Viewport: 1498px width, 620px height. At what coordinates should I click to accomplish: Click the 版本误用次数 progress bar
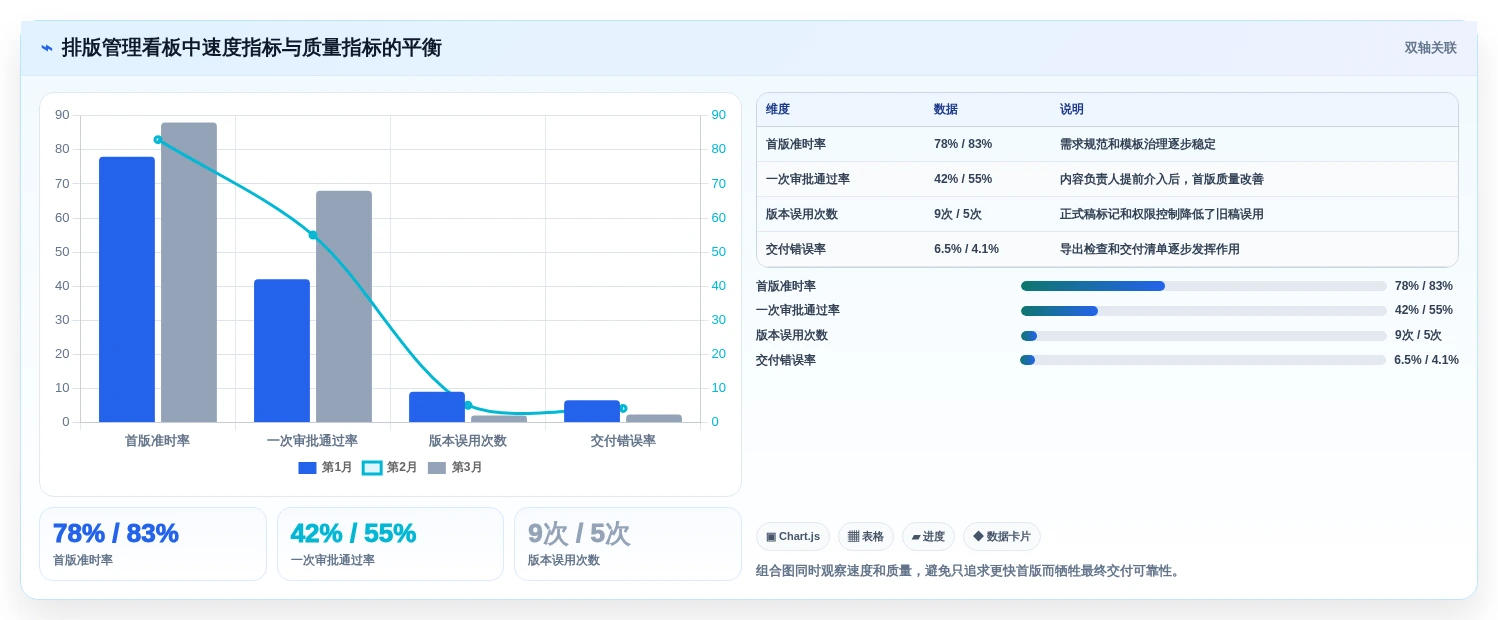click(x=1204, y=336)
